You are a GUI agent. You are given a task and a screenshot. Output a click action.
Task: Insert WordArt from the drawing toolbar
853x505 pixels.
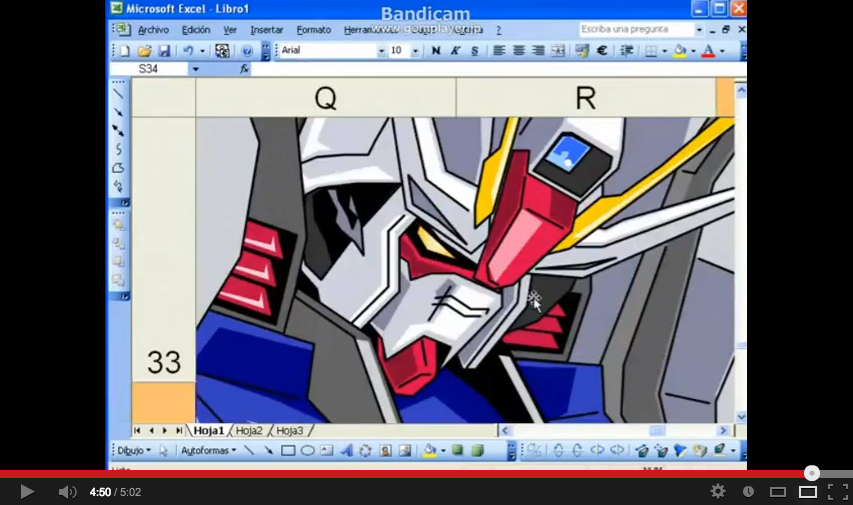click(x=346, y=451)
